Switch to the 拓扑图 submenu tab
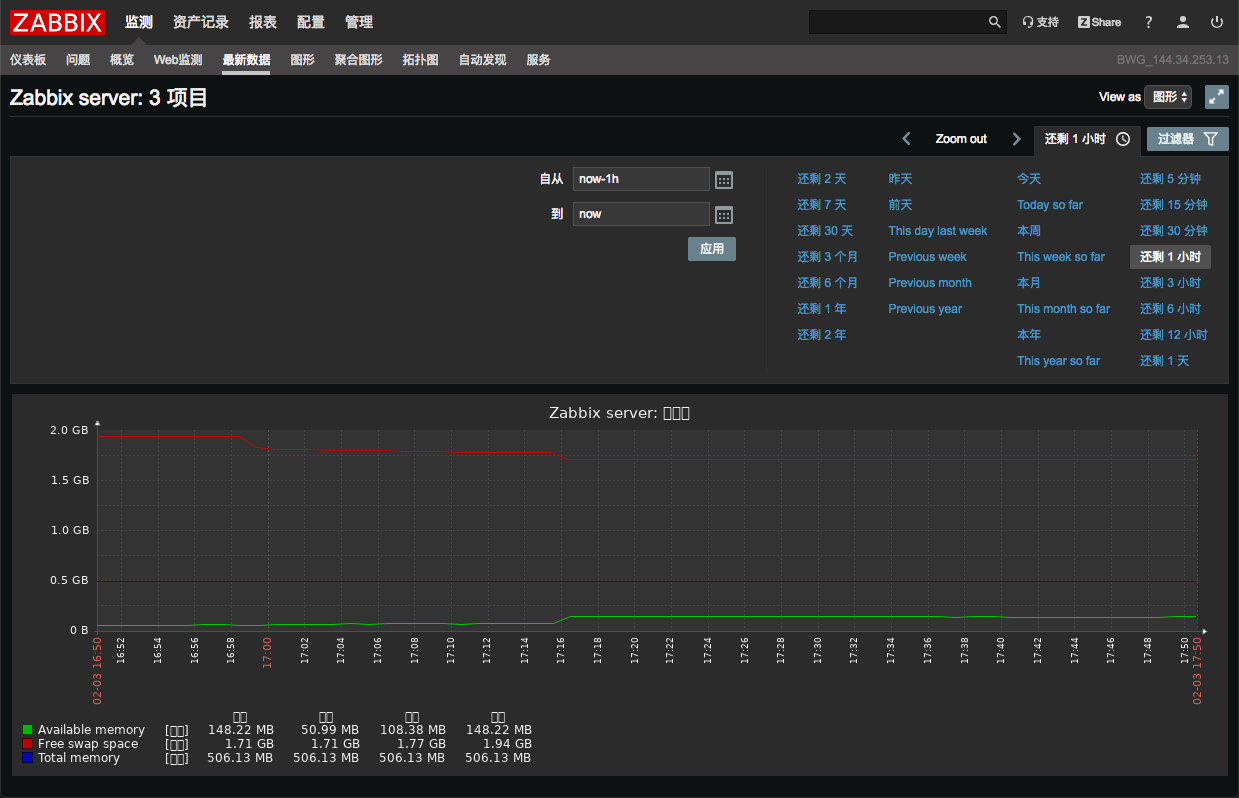The height and width of the screenshot is (798, 1239). point(420,60)
